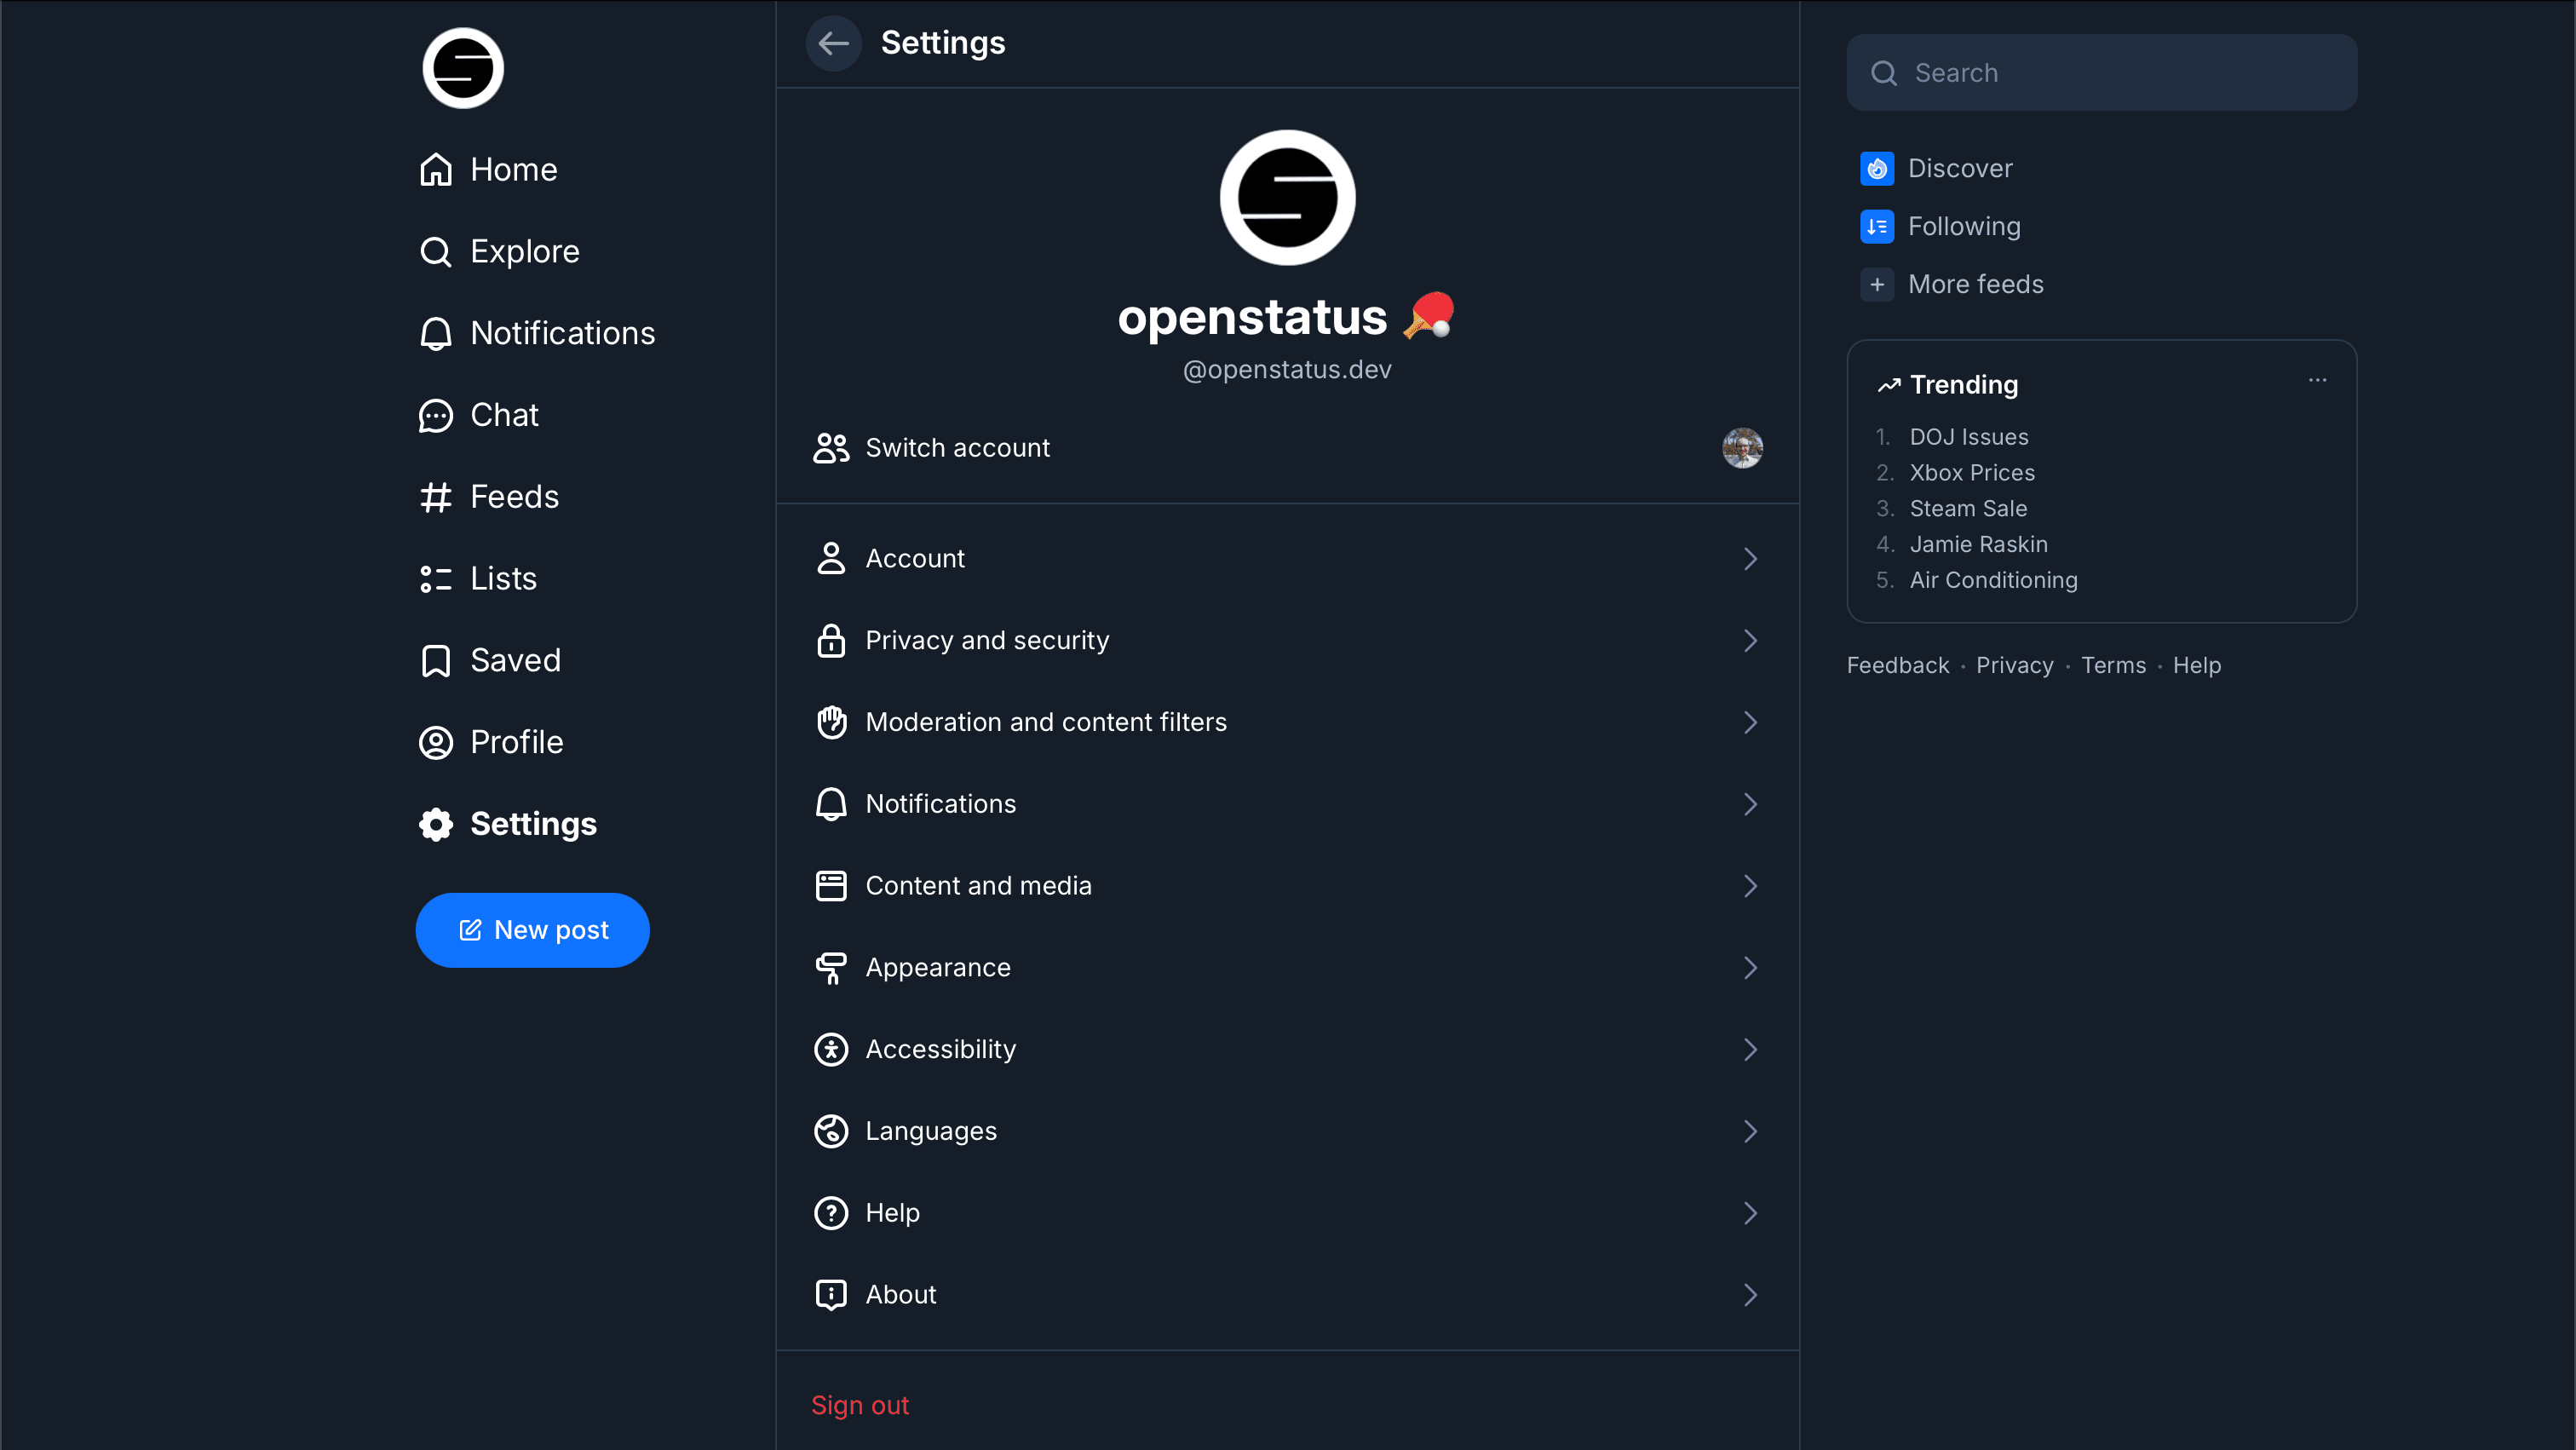Image resolution: width=2576 pixels, height=1450 pixels.
Task: Open Chat in the left sidebar
Action: [x=478, y=415]
